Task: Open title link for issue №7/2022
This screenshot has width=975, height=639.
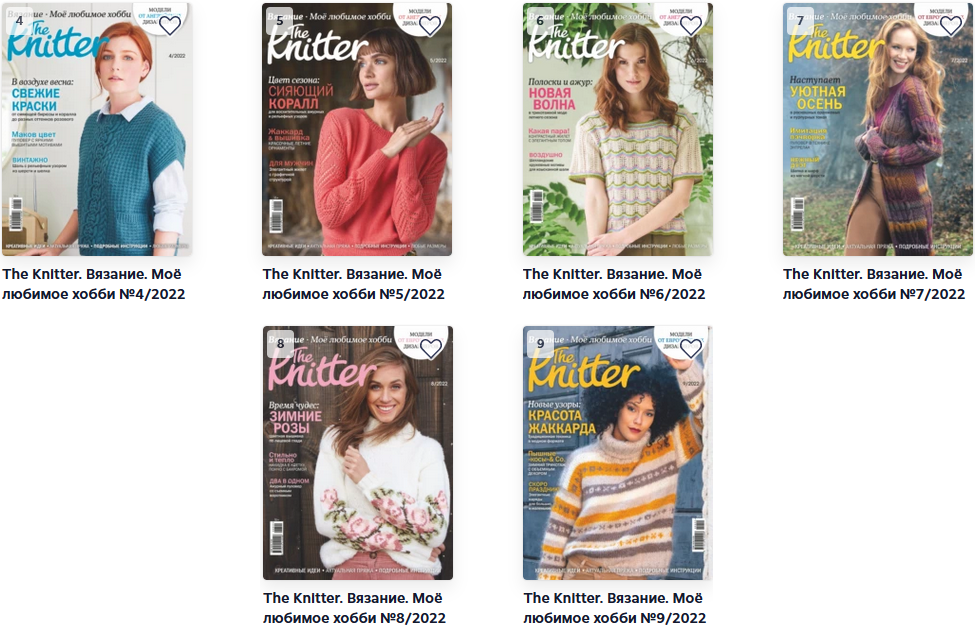Action: click(x=874, y=284)
